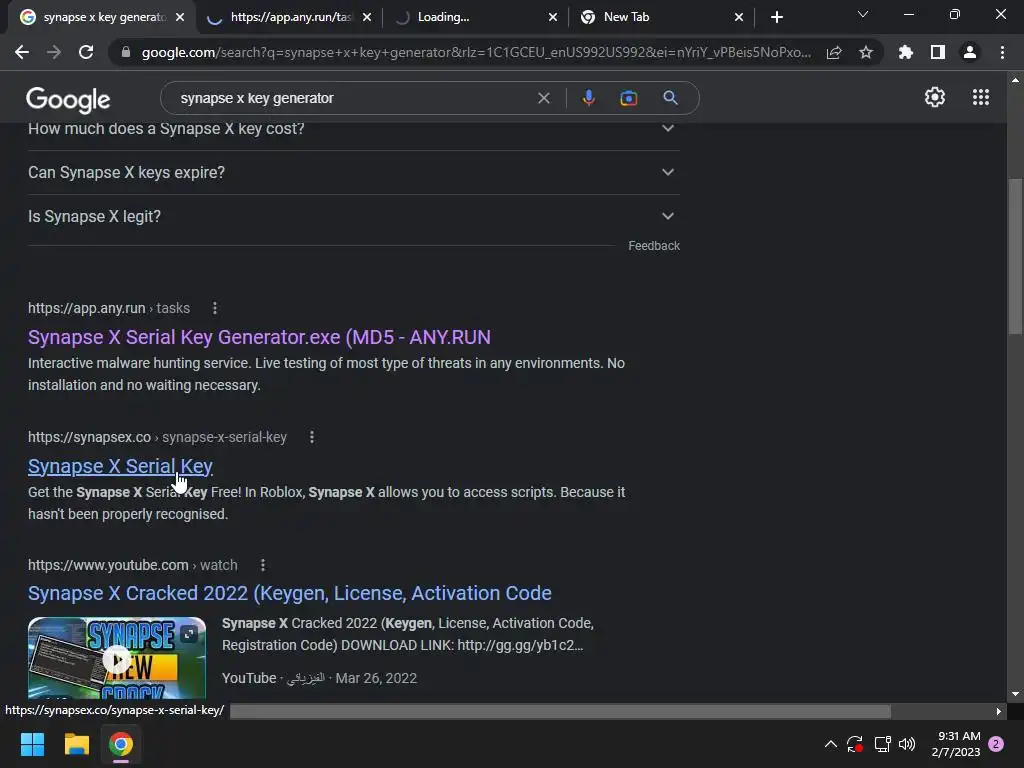1024x768 pixels.
Task: Click the scroll right arrow at bottom
Action: [x=999, y=711]
